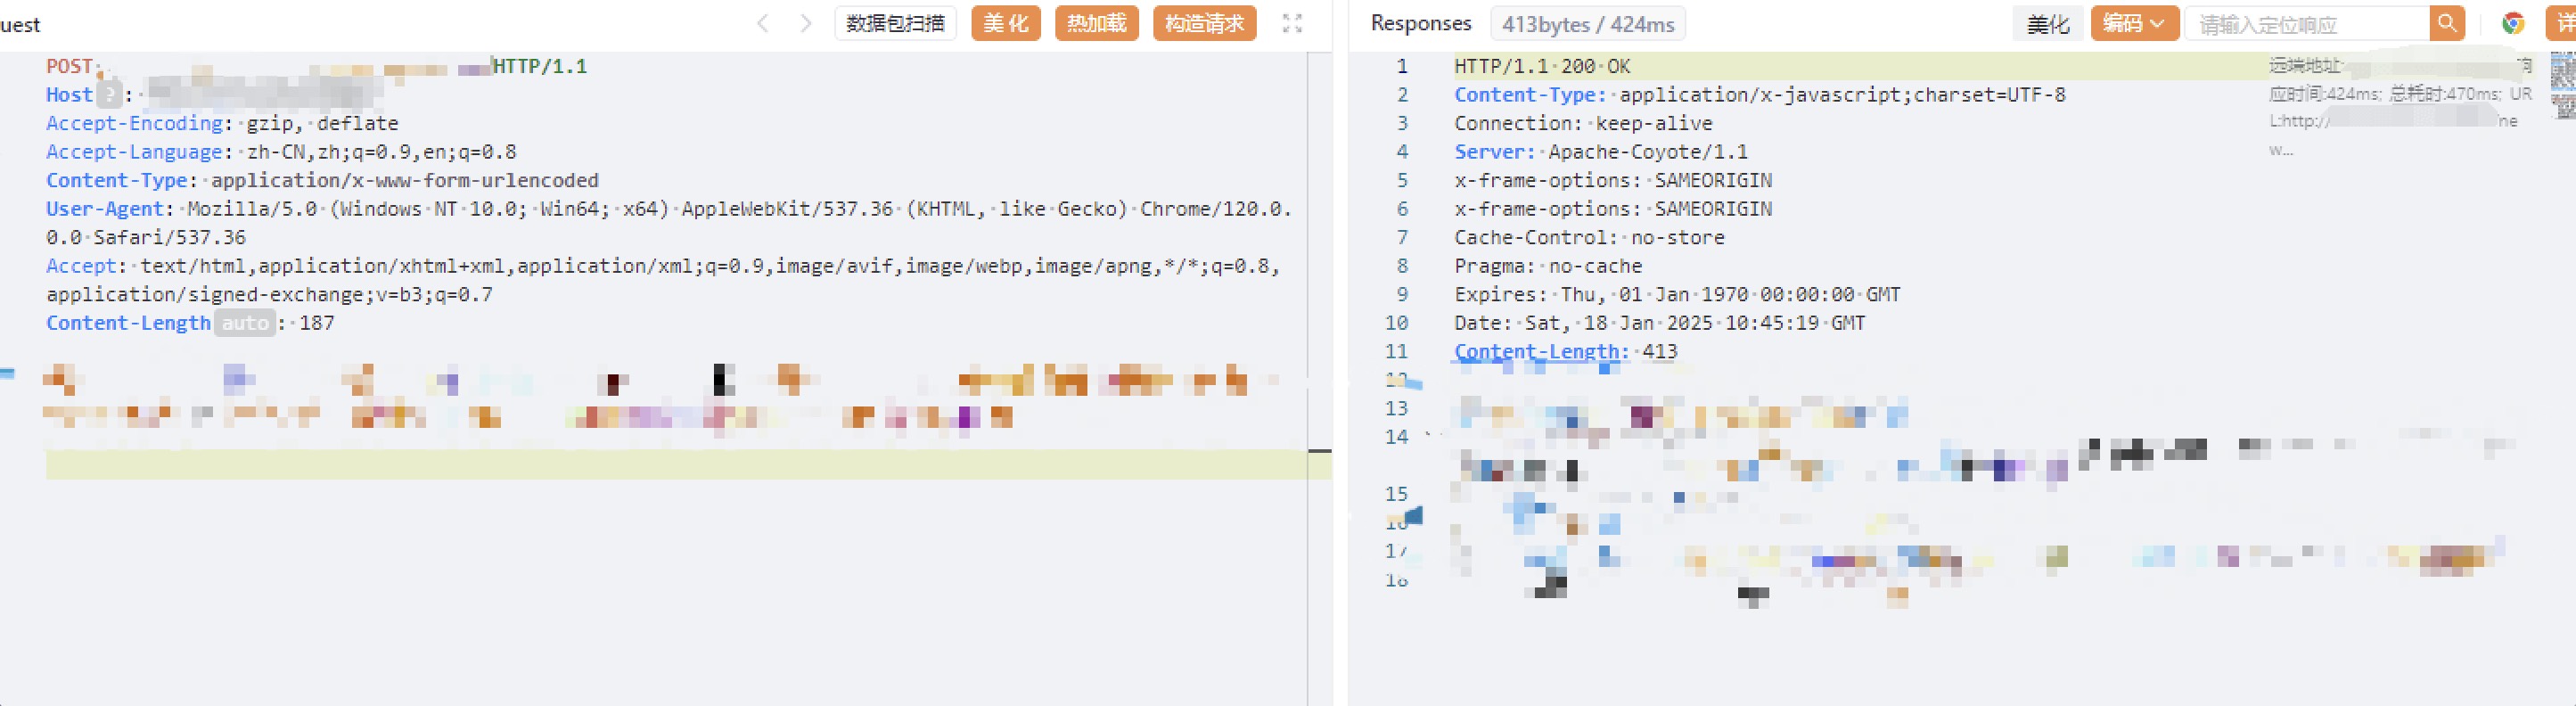Click the question mark badge beside Host
Screen dimensions: 2576x706
[109, 95]
